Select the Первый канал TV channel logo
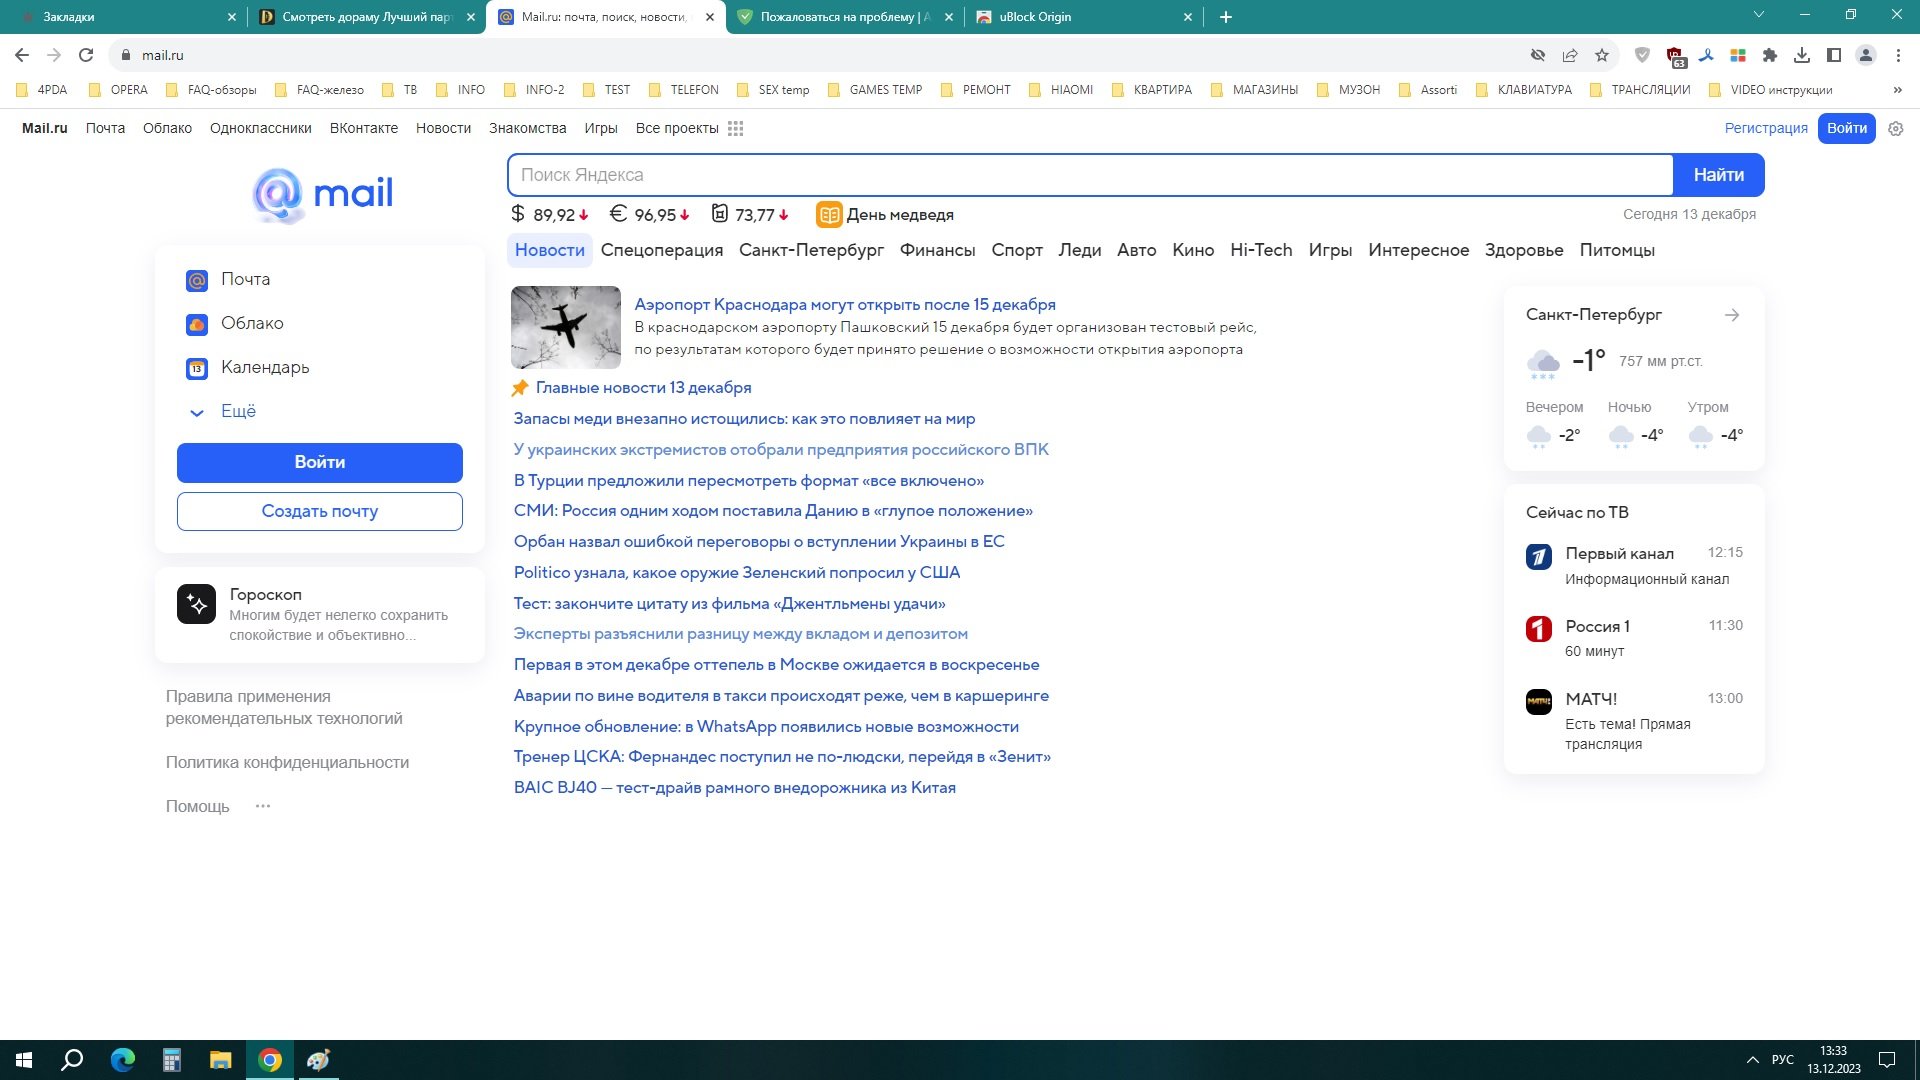This screenshot has height=1080, width=1920. coord(1538,557)
